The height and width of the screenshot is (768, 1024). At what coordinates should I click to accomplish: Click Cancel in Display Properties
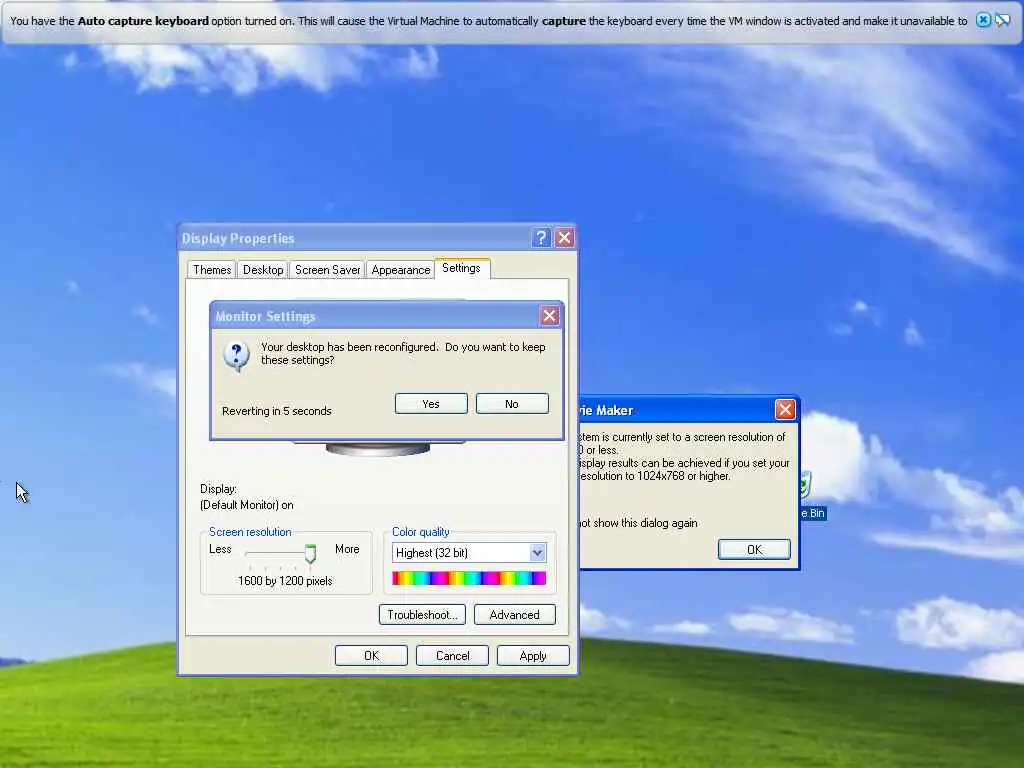coord(453,656)
